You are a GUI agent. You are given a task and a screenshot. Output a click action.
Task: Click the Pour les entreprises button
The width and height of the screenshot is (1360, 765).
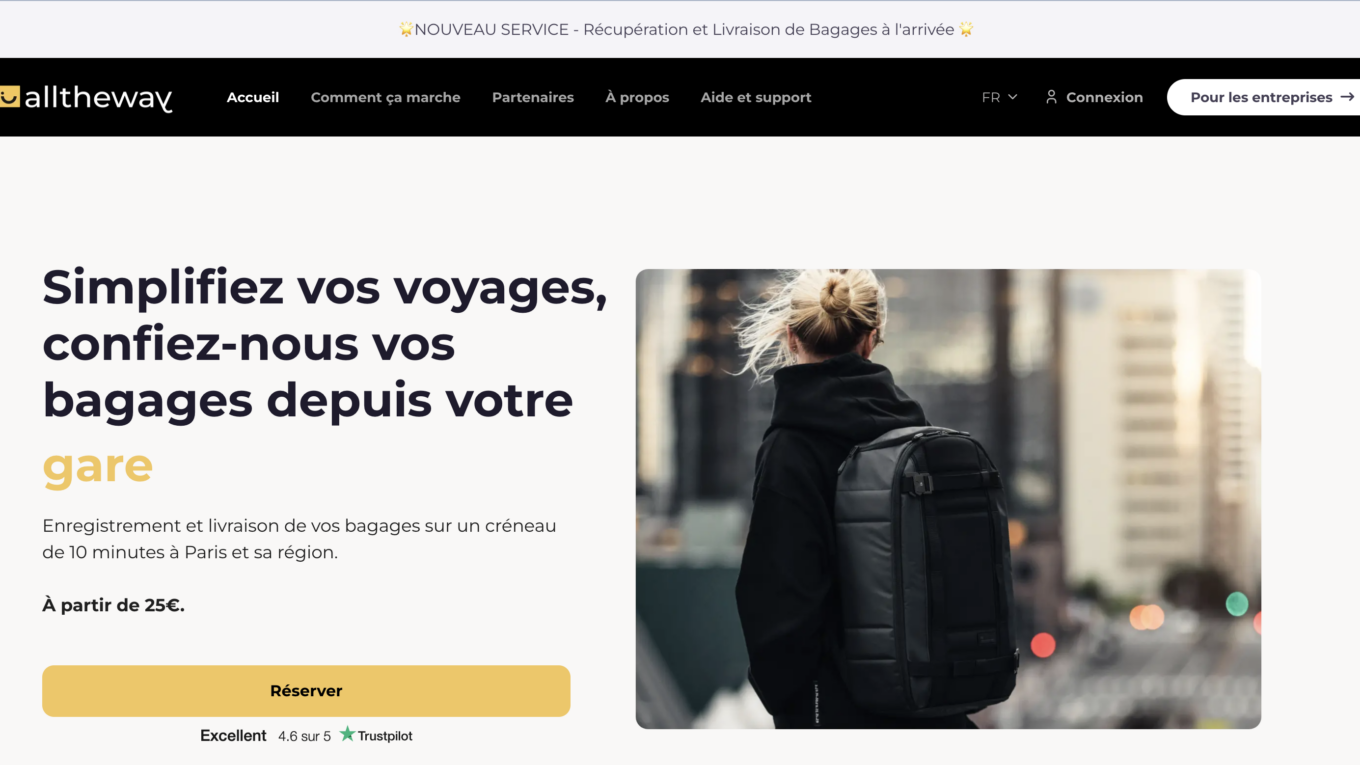[1264, 97]
